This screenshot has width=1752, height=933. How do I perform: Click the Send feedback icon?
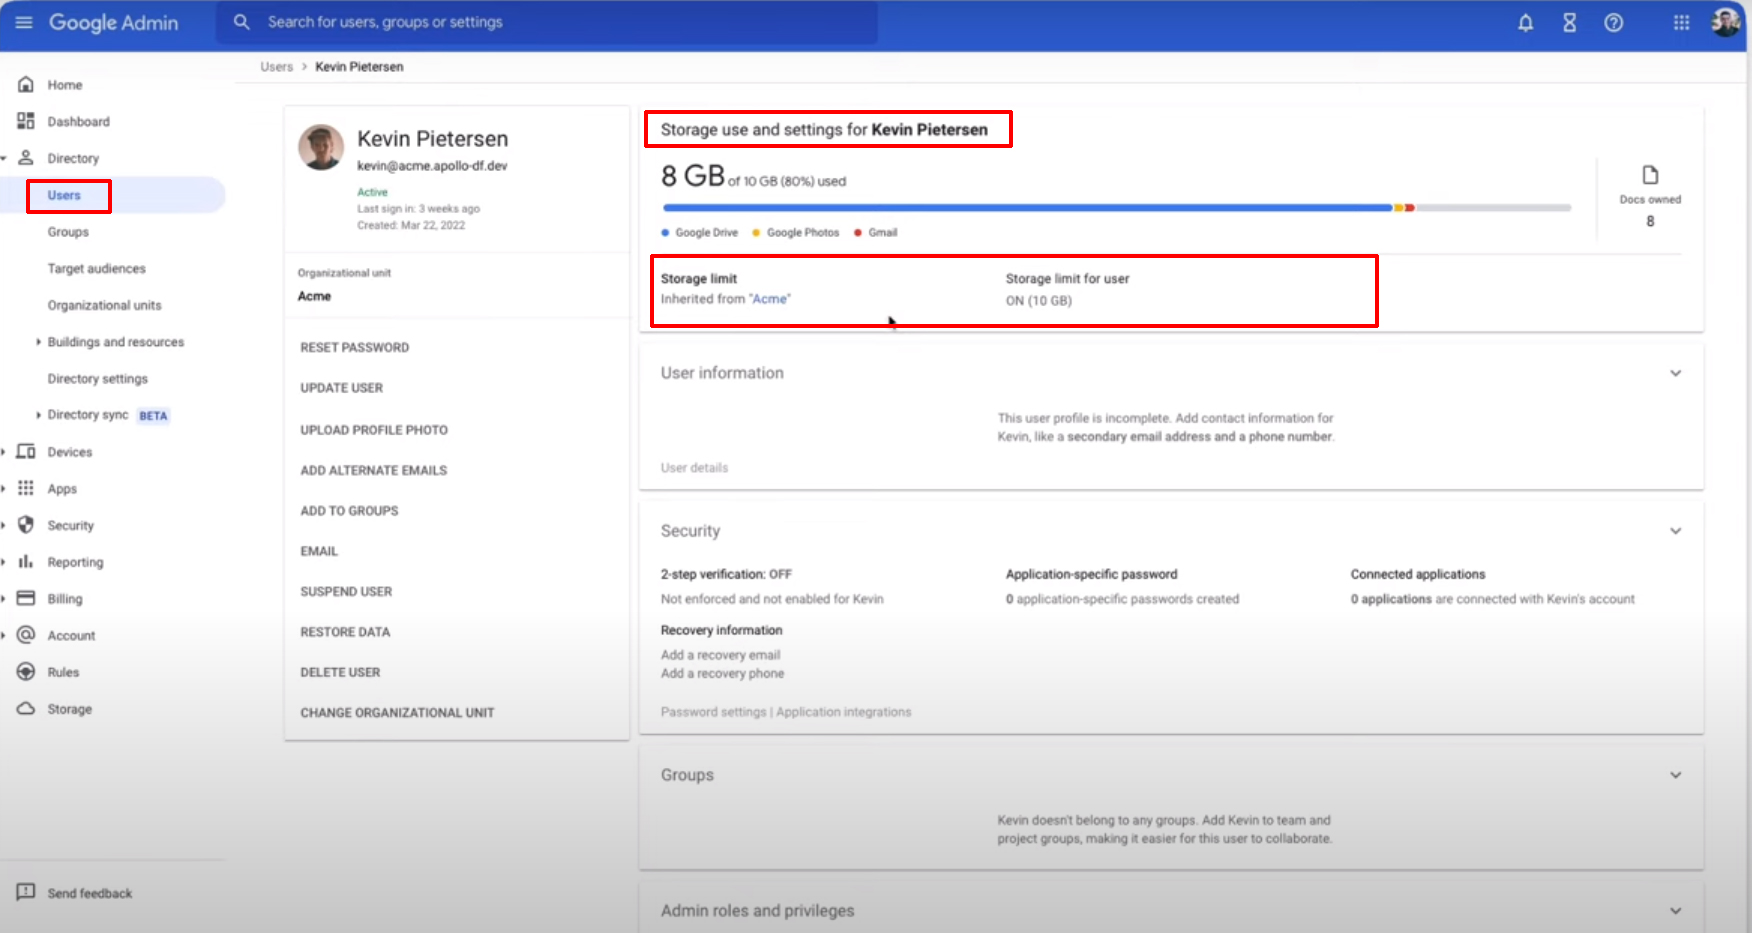tap(26, 892)
